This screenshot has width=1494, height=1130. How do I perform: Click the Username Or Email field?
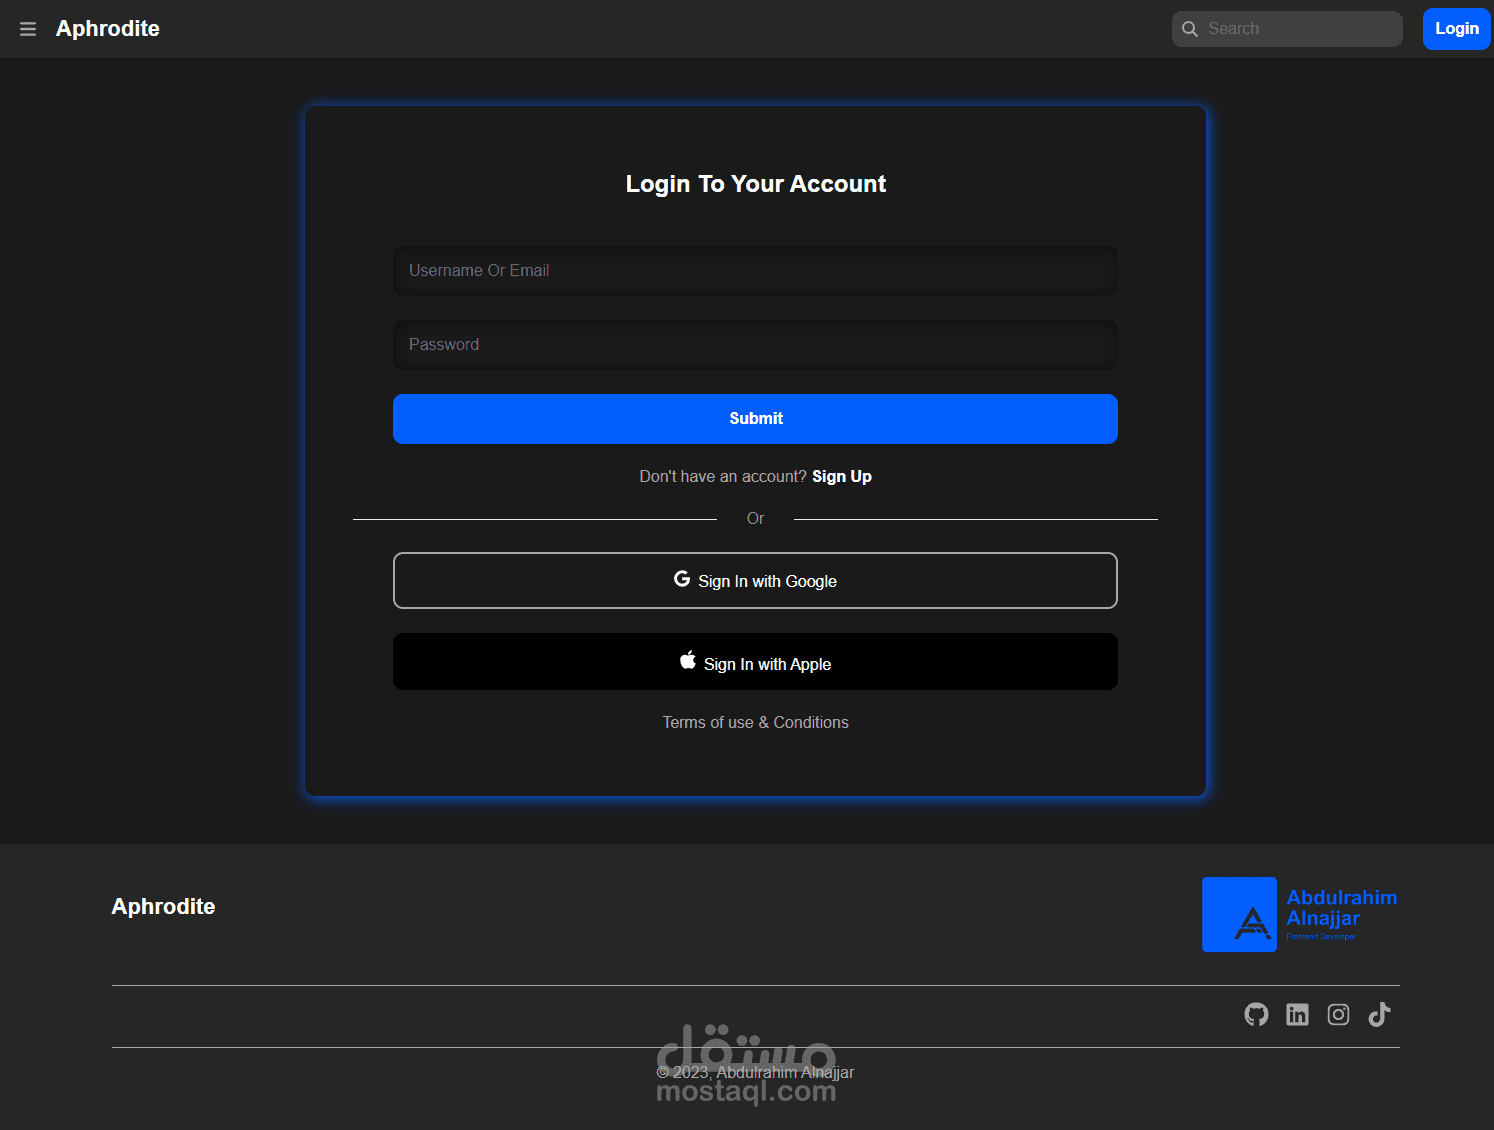(755, 270)
